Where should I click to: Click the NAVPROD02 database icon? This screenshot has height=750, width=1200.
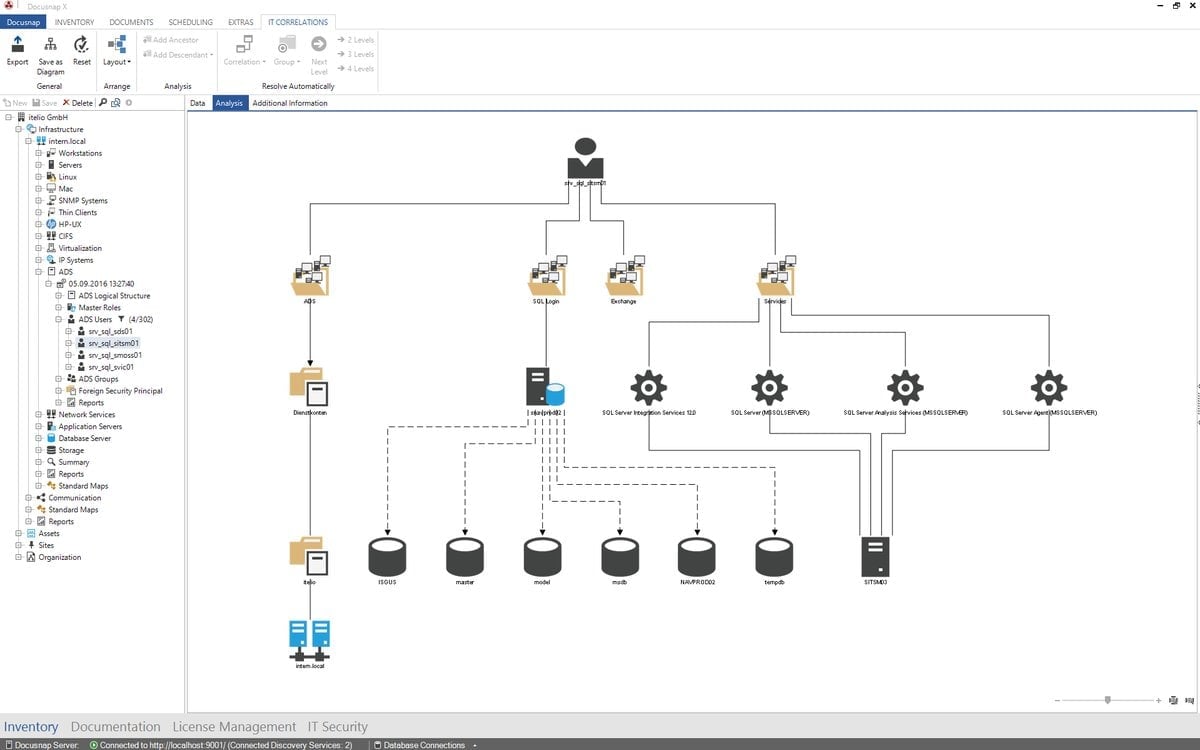(696, 556)
